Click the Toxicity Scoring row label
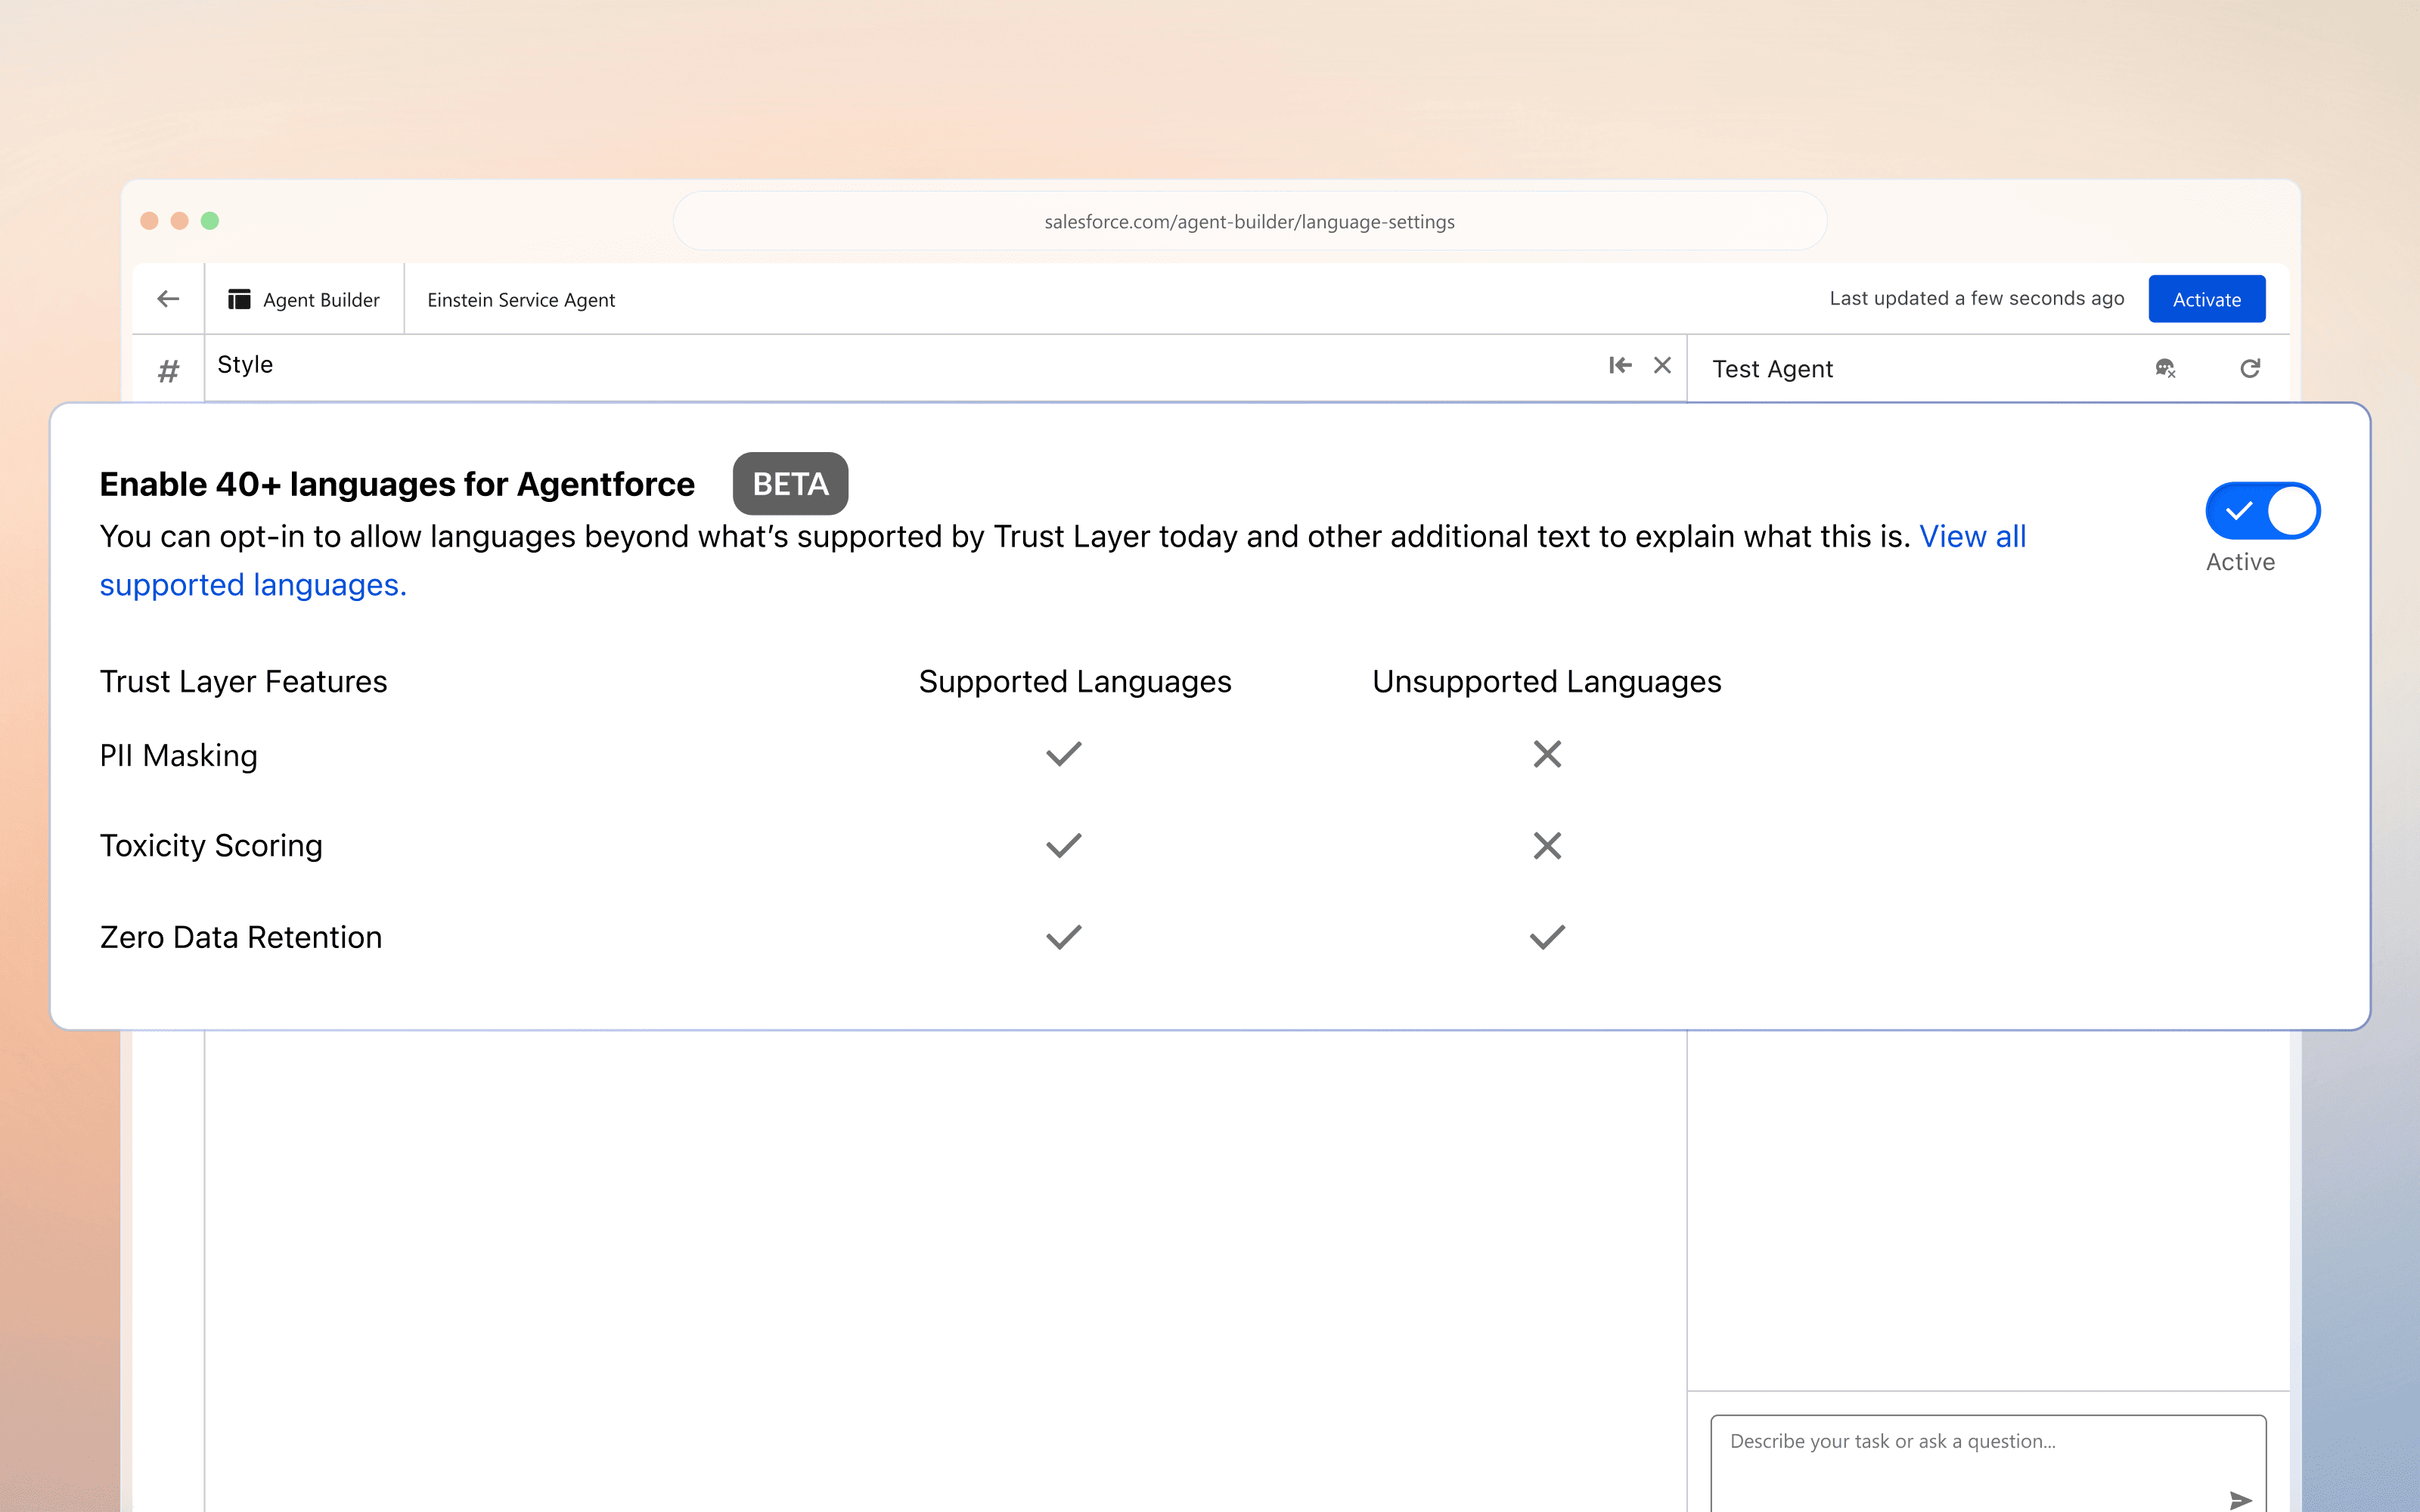 point(211,845)
